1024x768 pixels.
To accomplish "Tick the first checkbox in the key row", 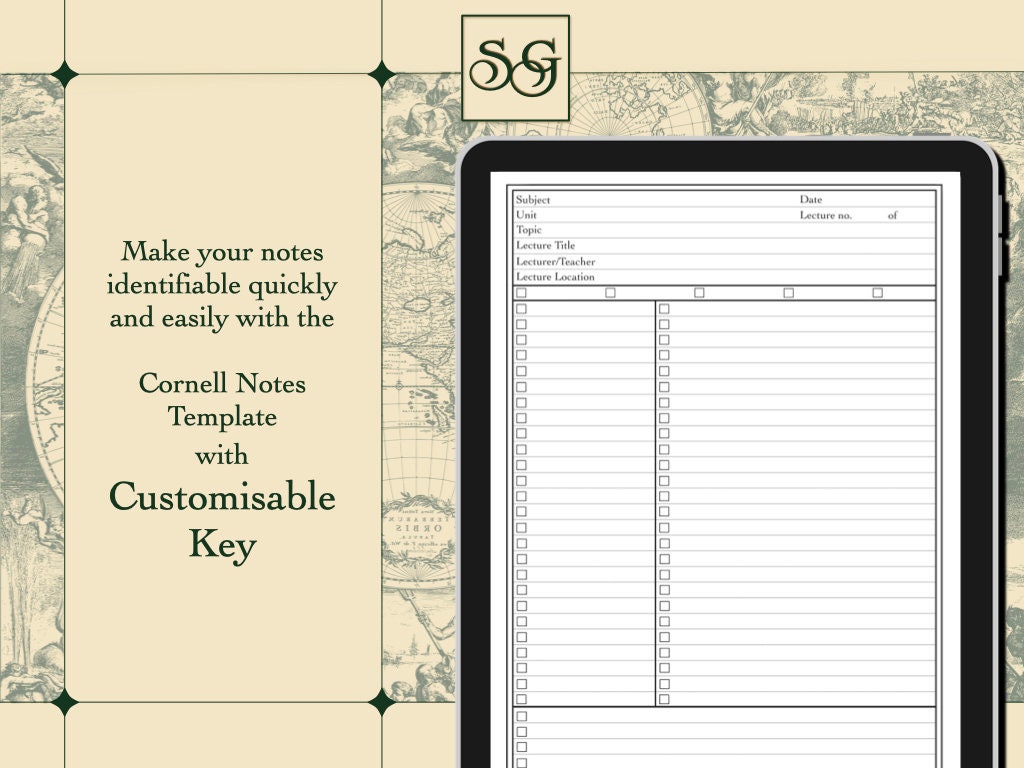I will [x=522, y=293].
